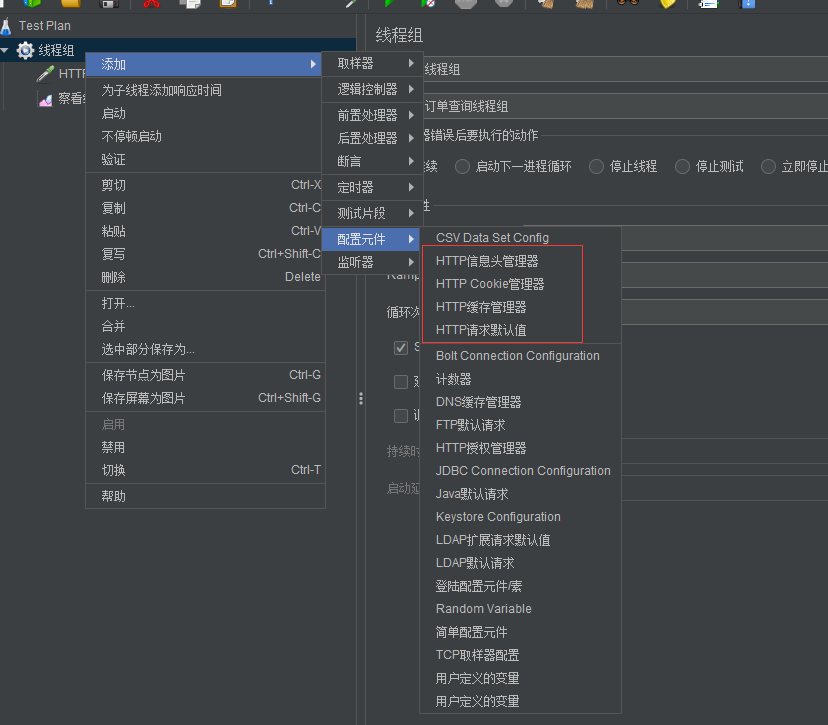Choose 保存屏幕为图片 menu entry
This screenshot has height=725, width=828.
(x=205, y=398)
